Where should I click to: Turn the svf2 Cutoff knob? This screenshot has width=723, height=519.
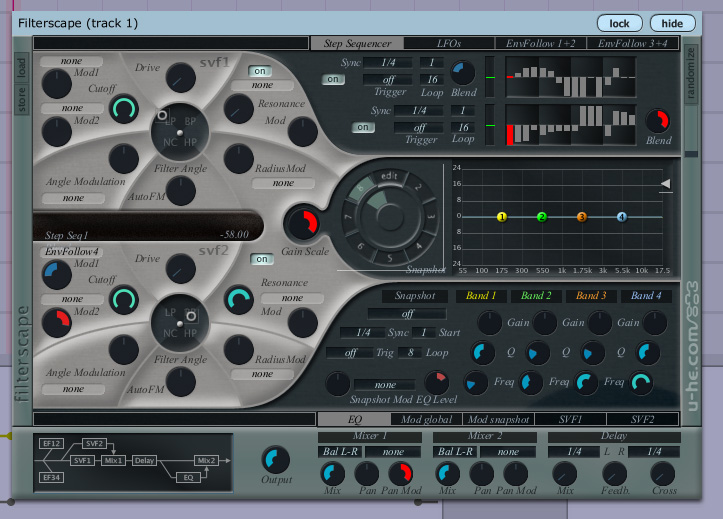pyautogui.click(x=124, y=300)
